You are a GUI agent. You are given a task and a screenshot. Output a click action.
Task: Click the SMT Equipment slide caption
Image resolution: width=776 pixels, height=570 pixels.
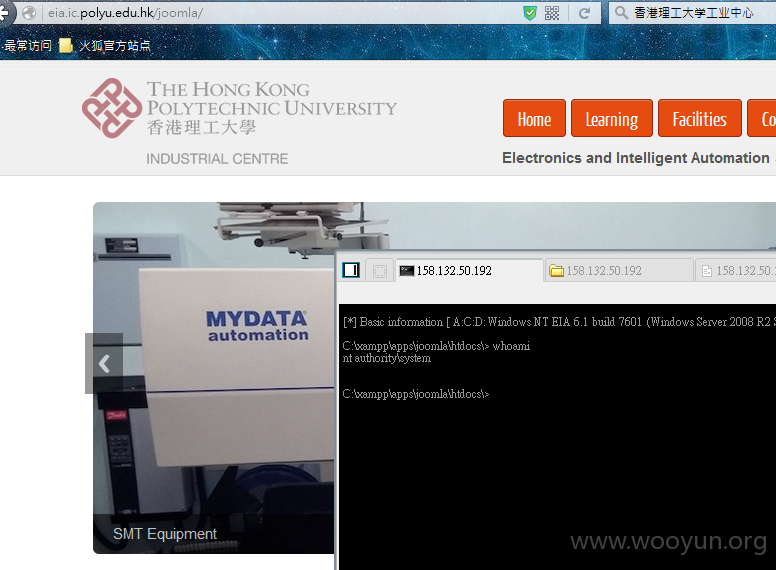[x=165, y=534]
